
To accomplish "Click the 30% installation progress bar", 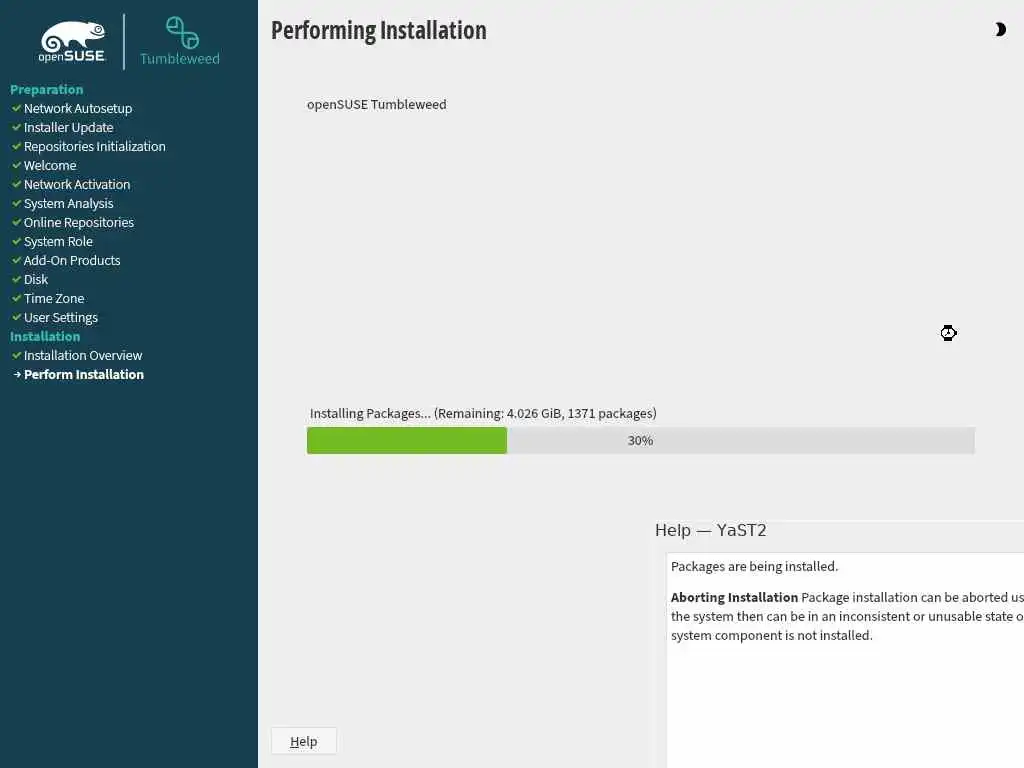I will tap(641, 441).
